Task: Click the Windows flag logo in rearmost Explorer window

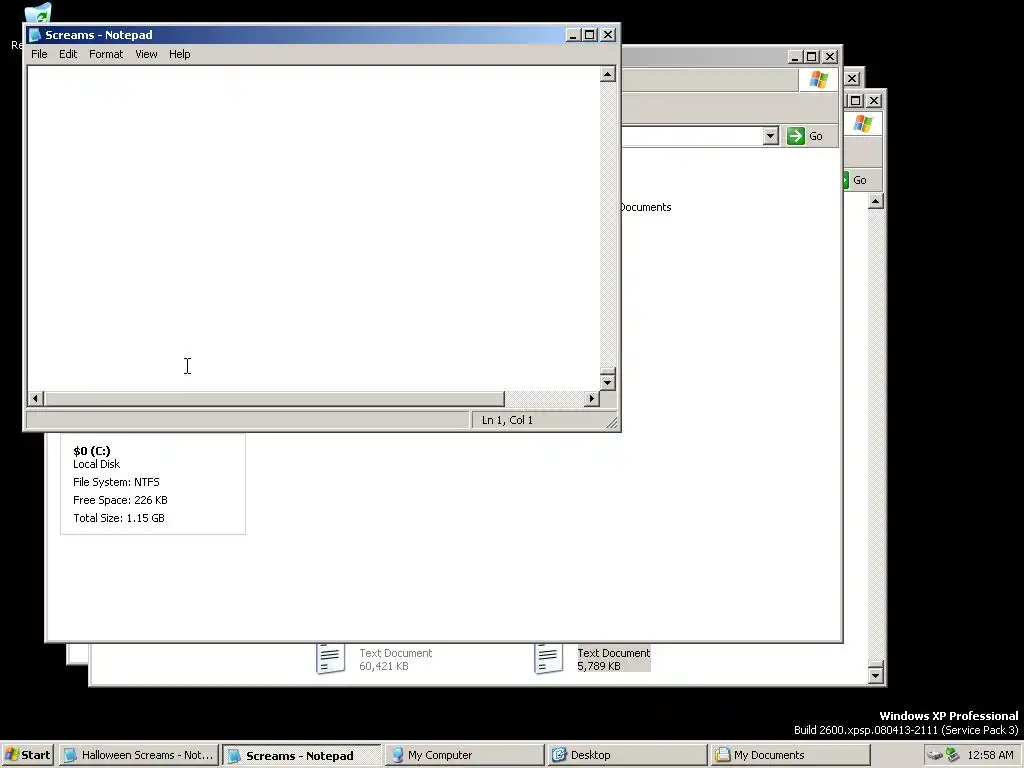Action: pos(863,123)
